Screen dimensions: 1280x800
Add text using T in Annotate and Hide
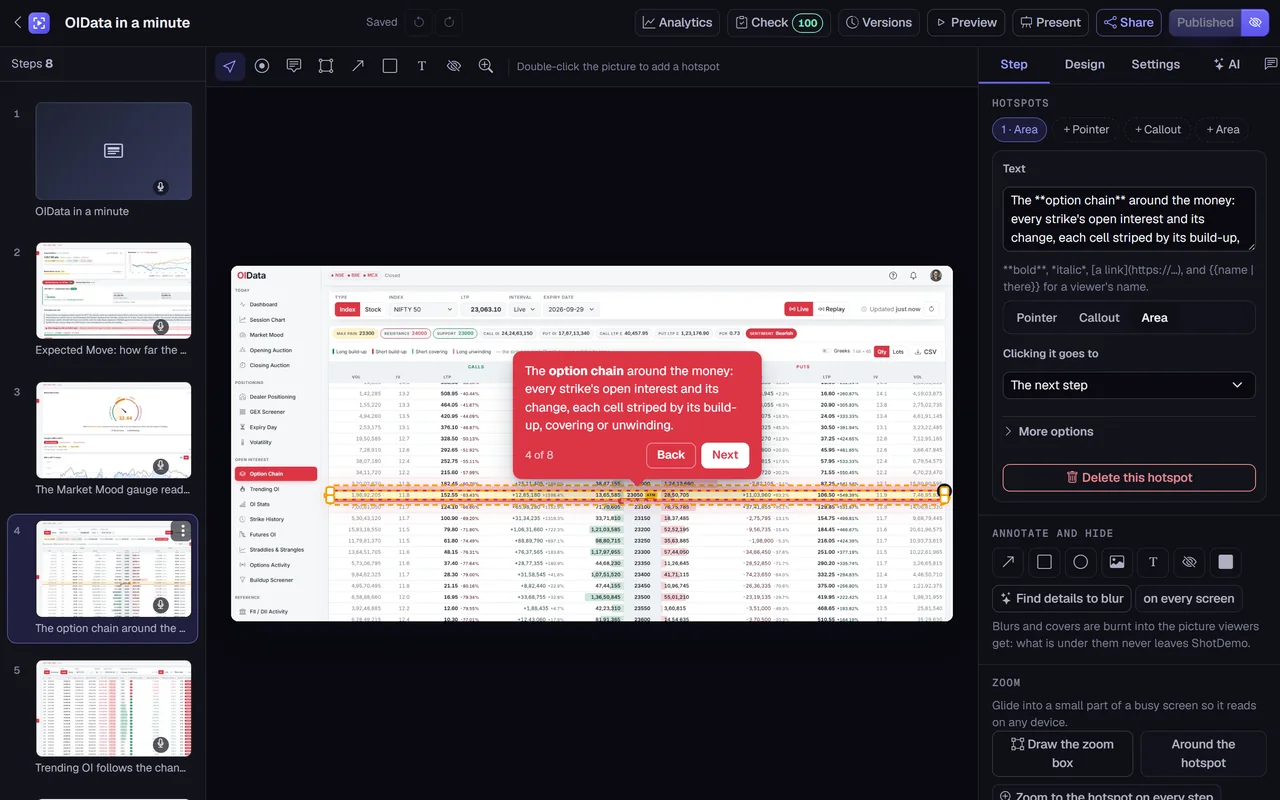point(1153,562)
